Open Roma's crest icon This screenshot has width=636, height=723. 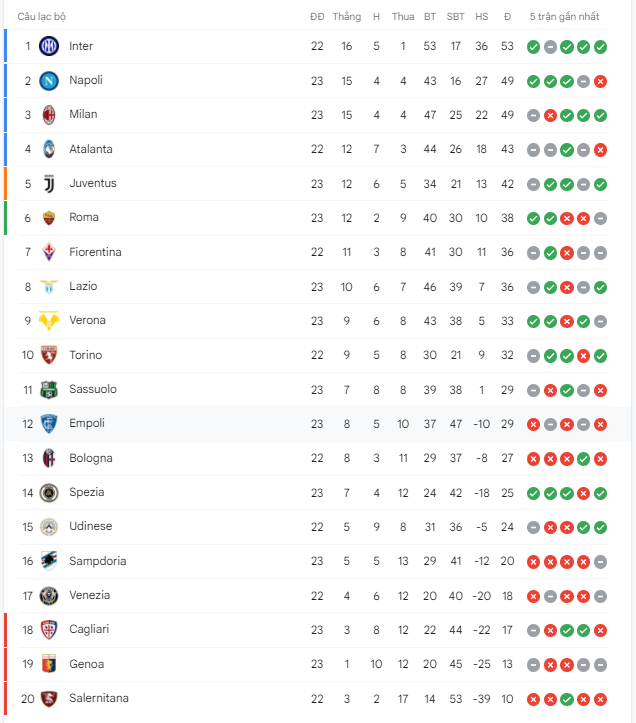coord(49,218)
